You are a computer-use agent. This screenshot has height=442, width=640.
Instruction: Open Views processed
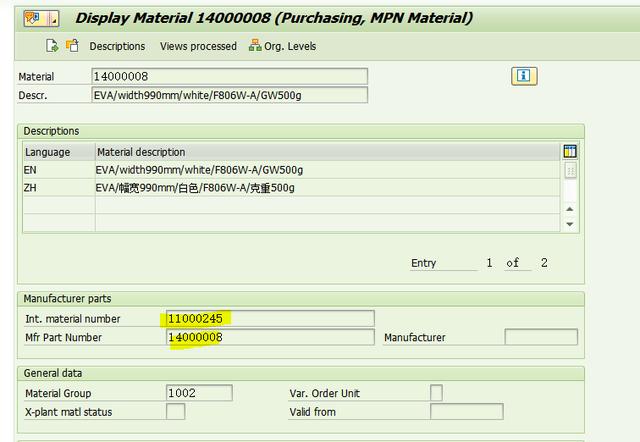tap(198, 46)
